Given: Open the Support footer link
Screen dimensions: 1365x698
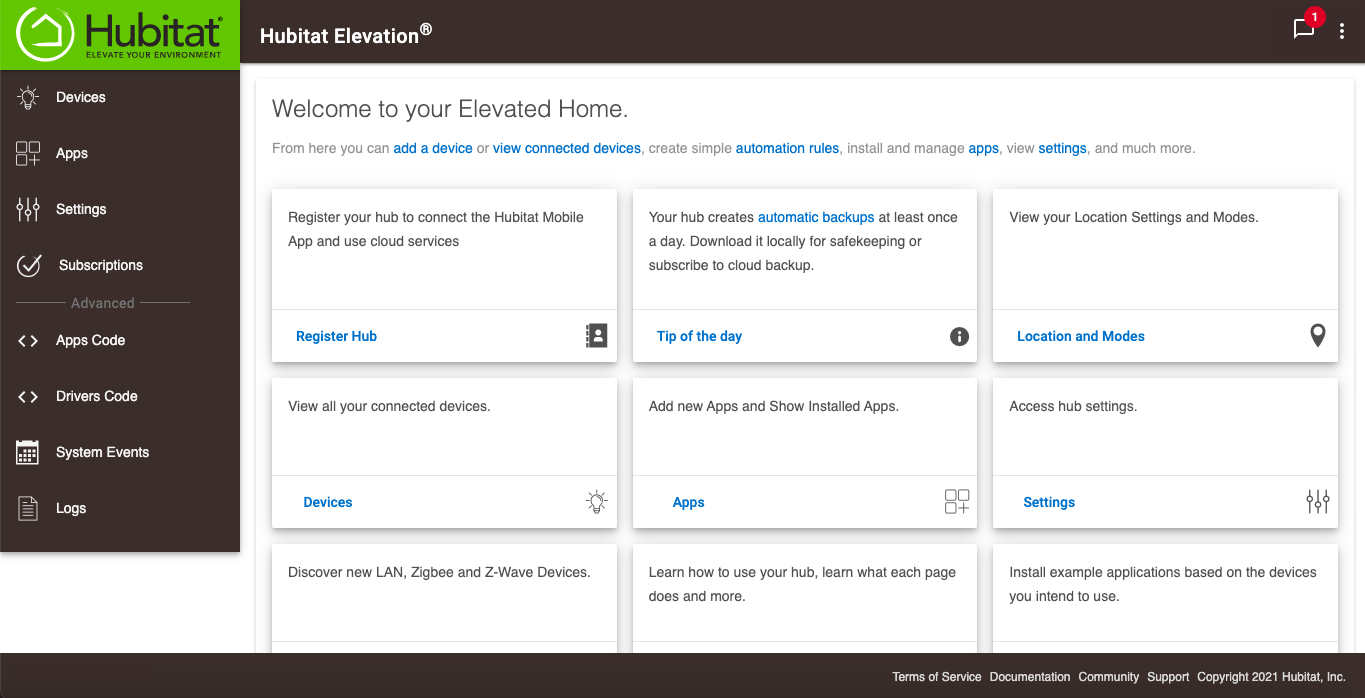Looking at the screenshot, I should (x=1168, y=677).
